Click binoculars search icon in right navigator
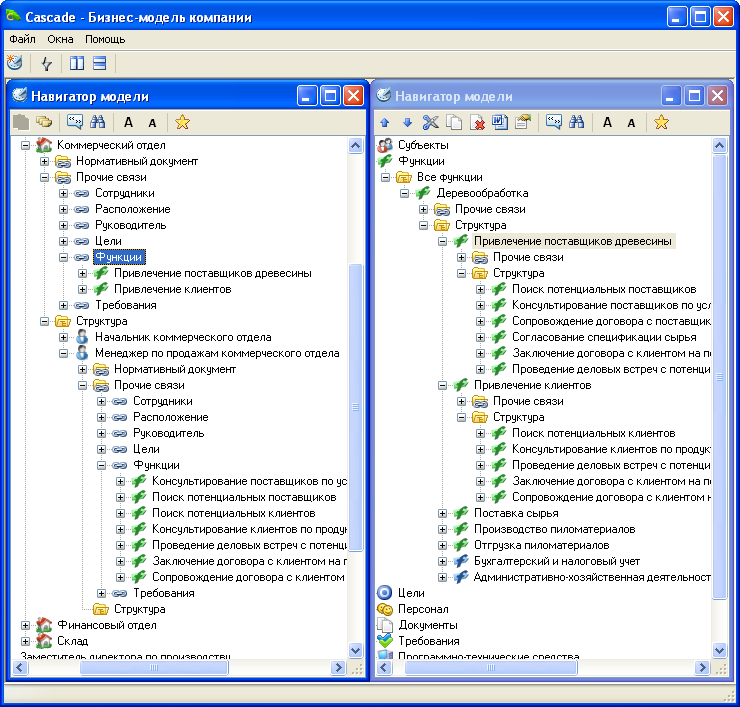The width and height of the screenshot is (740, 707). 576,122
